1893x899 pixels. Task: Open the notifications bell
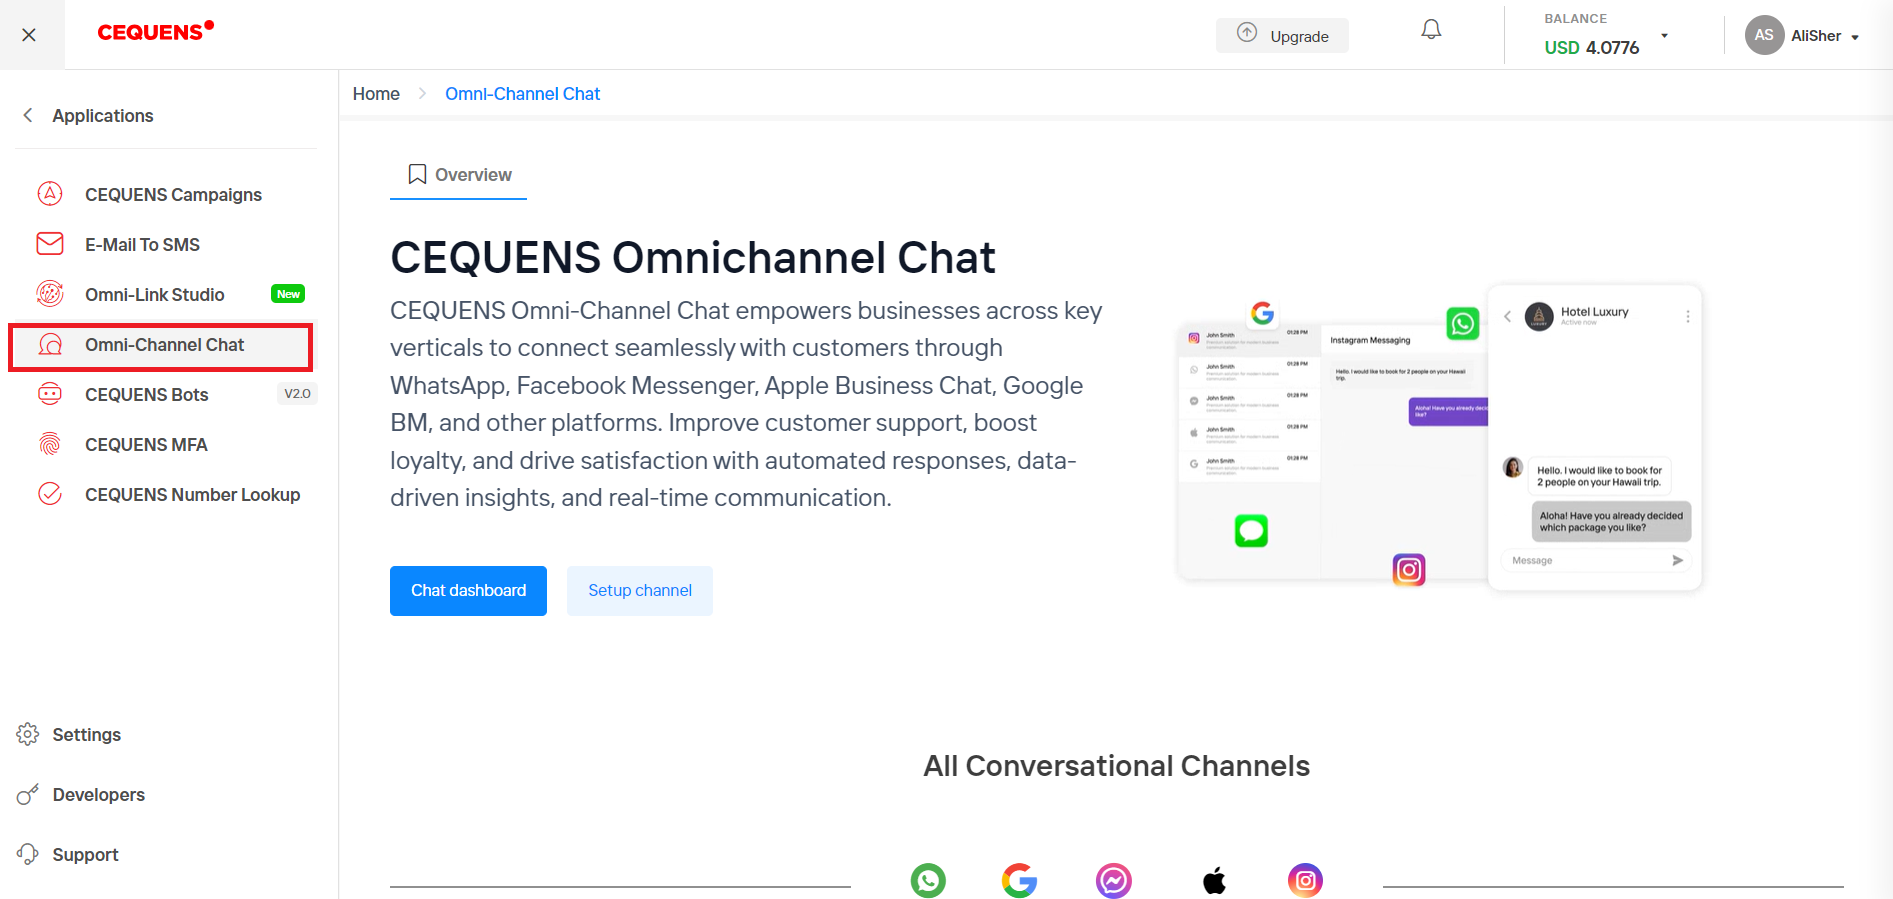click(1431, 30)
